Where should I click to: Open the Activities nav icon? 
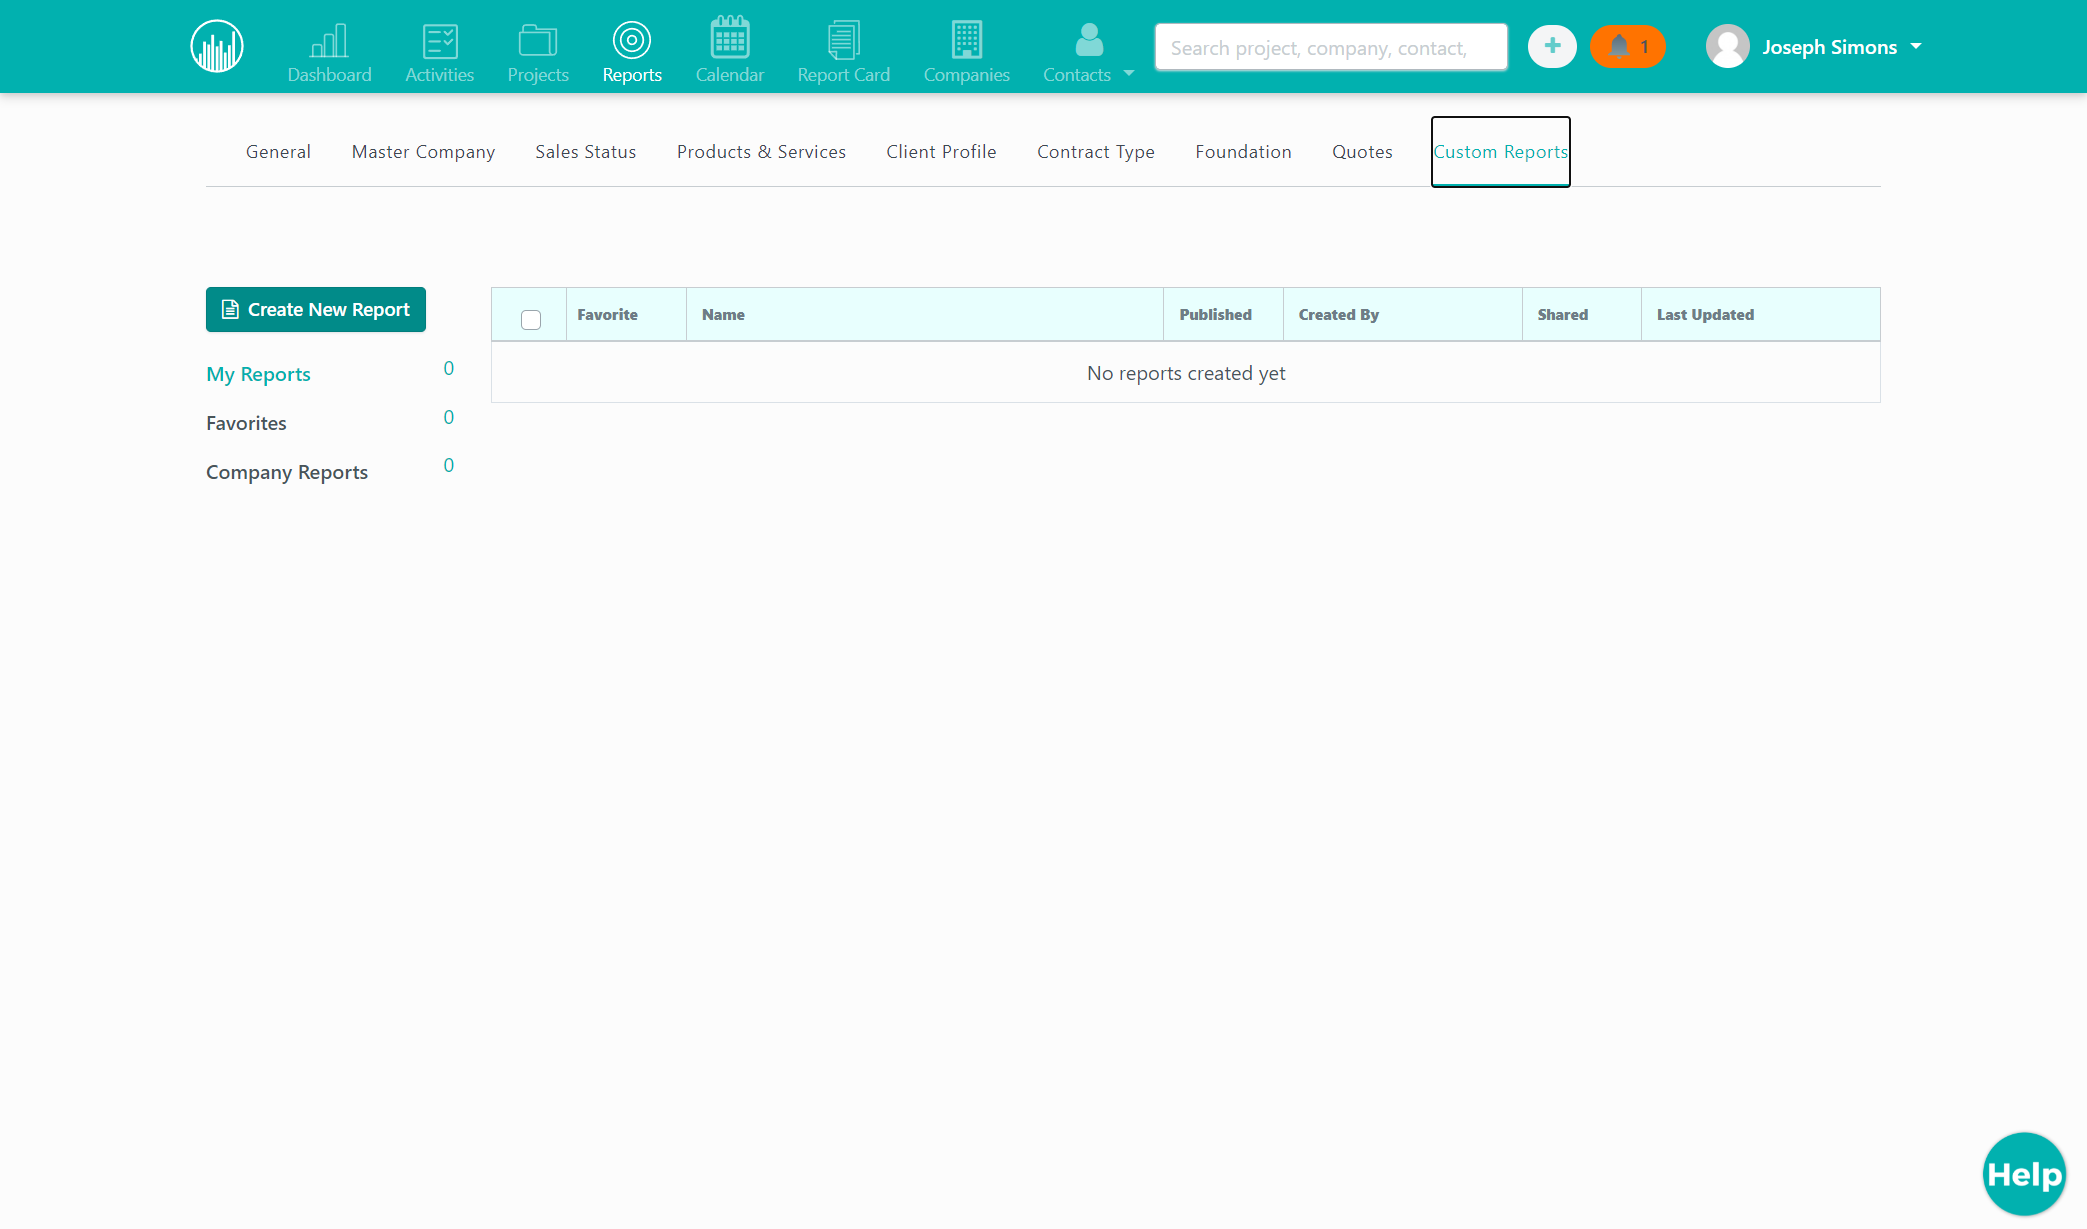440,41
